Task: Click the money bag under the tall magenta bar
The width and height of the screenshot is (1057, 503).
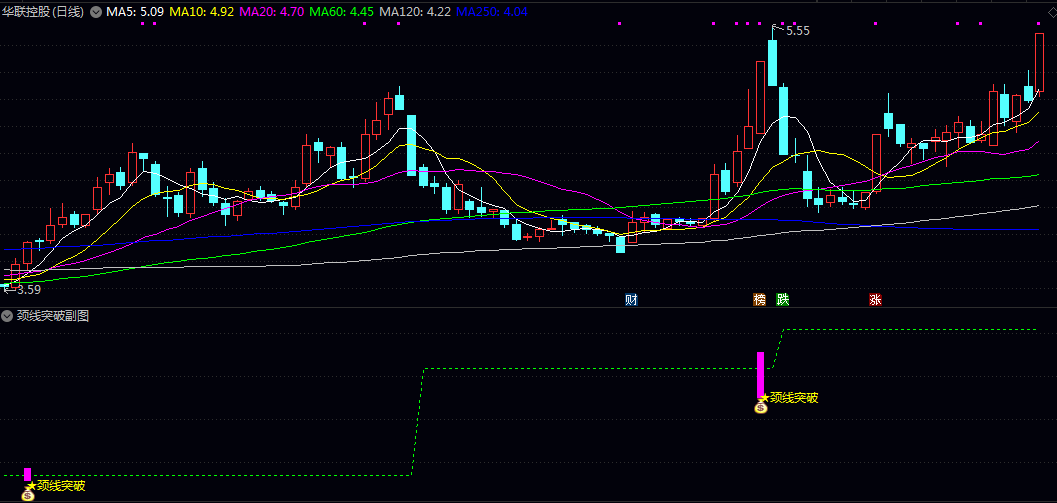Action: 760,407
